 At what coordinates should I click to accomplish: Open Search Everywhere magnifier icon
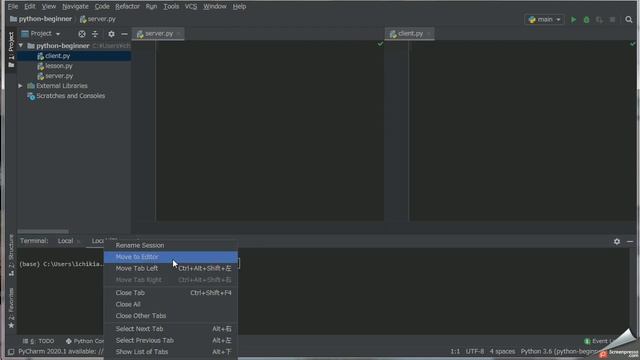(x=629, y=20)
